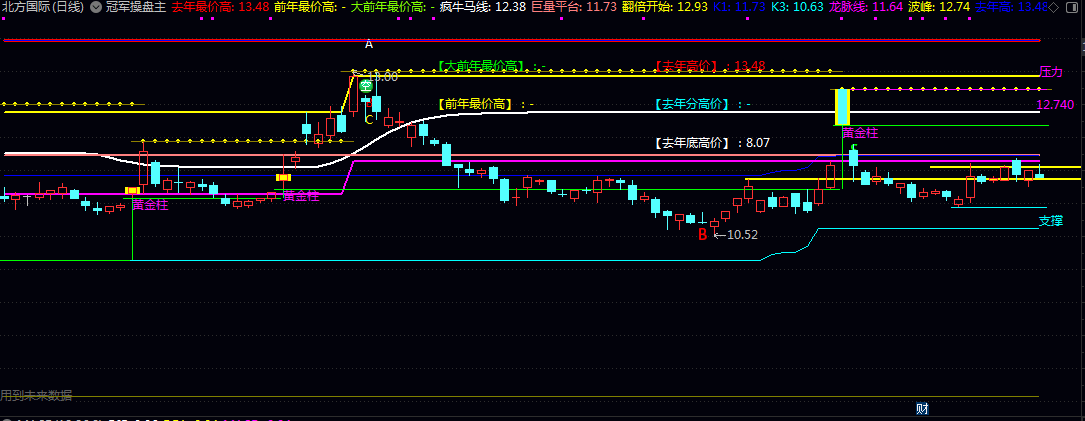The height and width of the screenshot is (421, 1085).
Task: Click the 北方国际(日线) chart title
Action: click(x=42, y=7)
